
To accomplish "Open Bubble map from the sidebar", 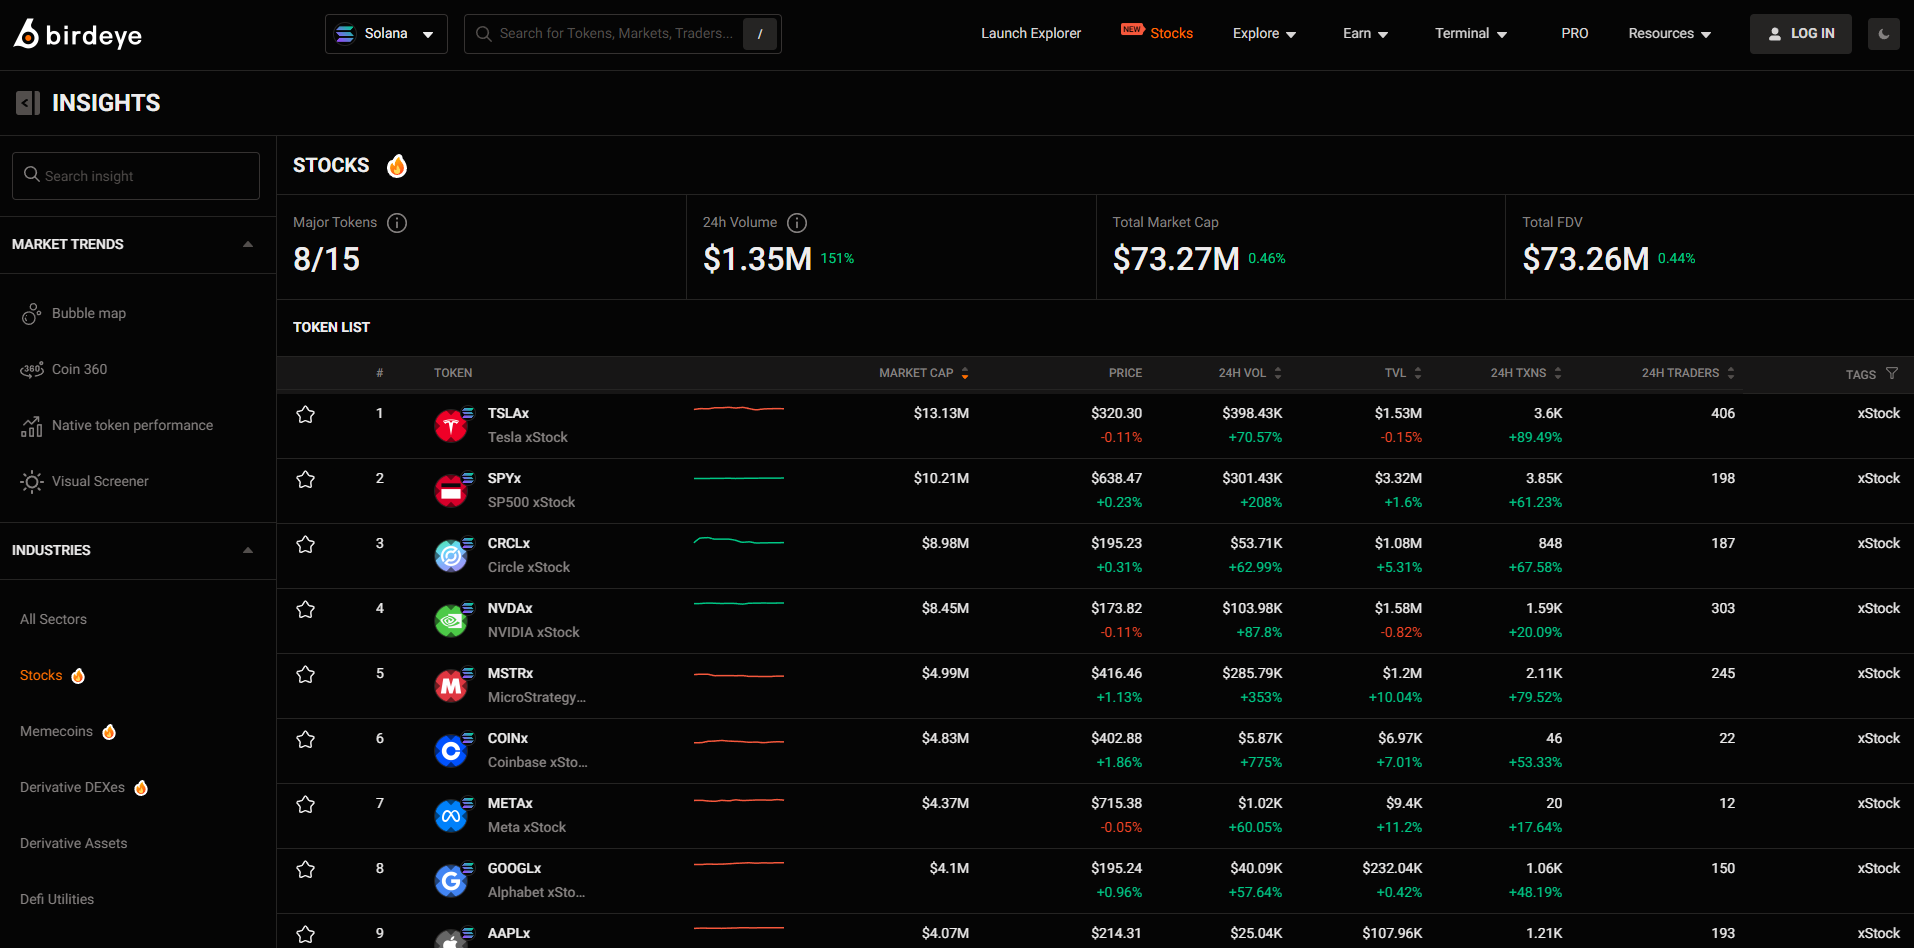I will pyautogui.click(x=88, y=313).
